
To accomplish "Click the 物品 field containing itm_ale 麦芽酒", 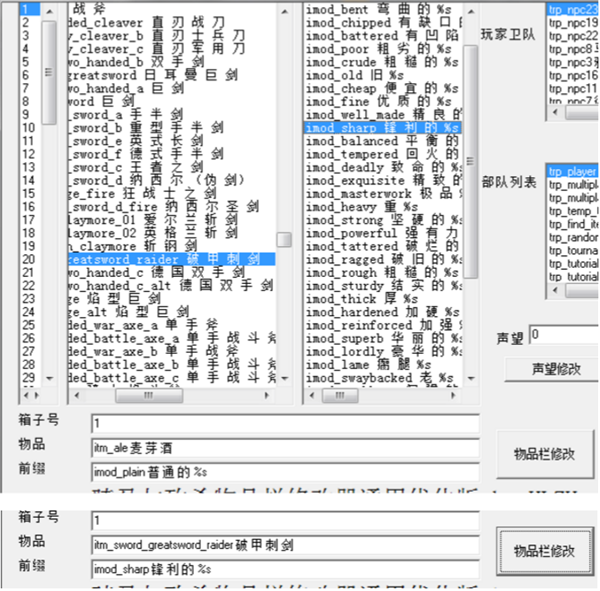I will click(285, 448).
